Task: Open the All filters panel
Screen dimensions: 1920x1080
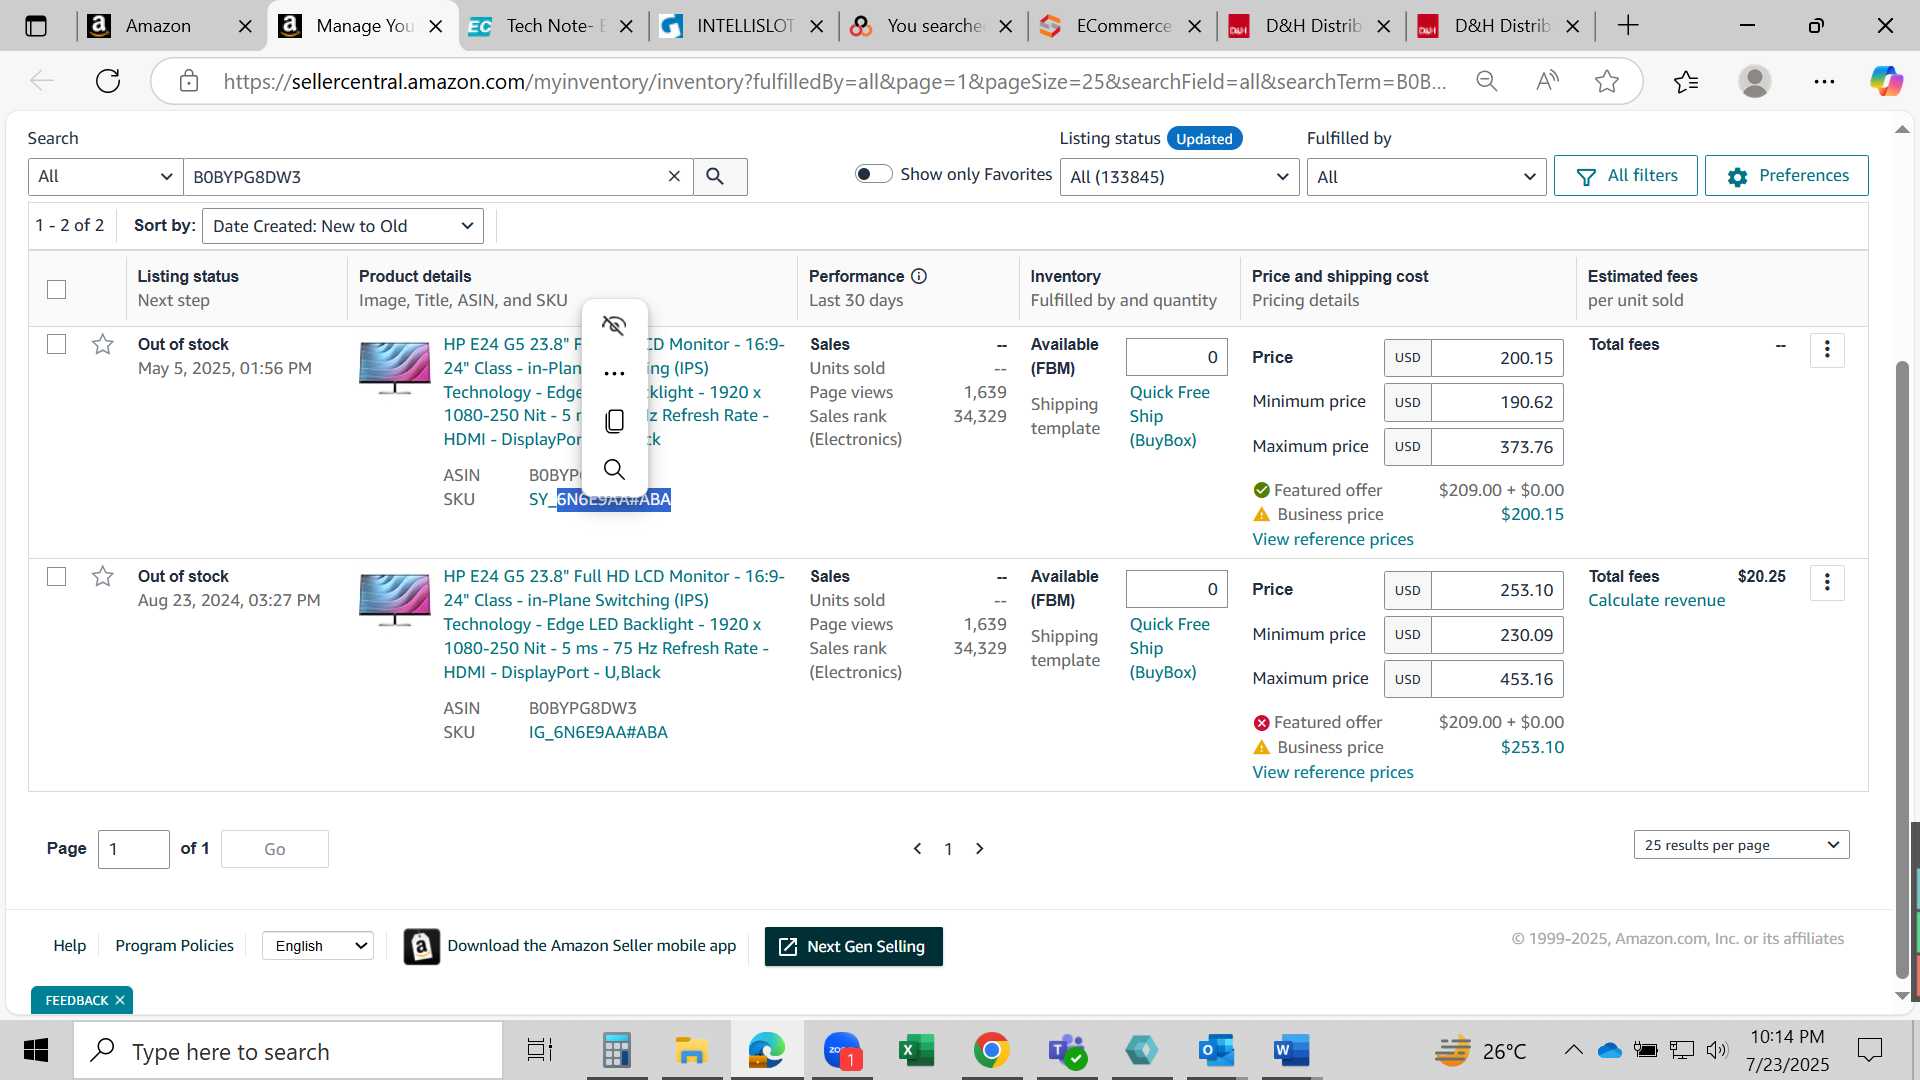Action: pyautogui.click(x=1626, y=176)
